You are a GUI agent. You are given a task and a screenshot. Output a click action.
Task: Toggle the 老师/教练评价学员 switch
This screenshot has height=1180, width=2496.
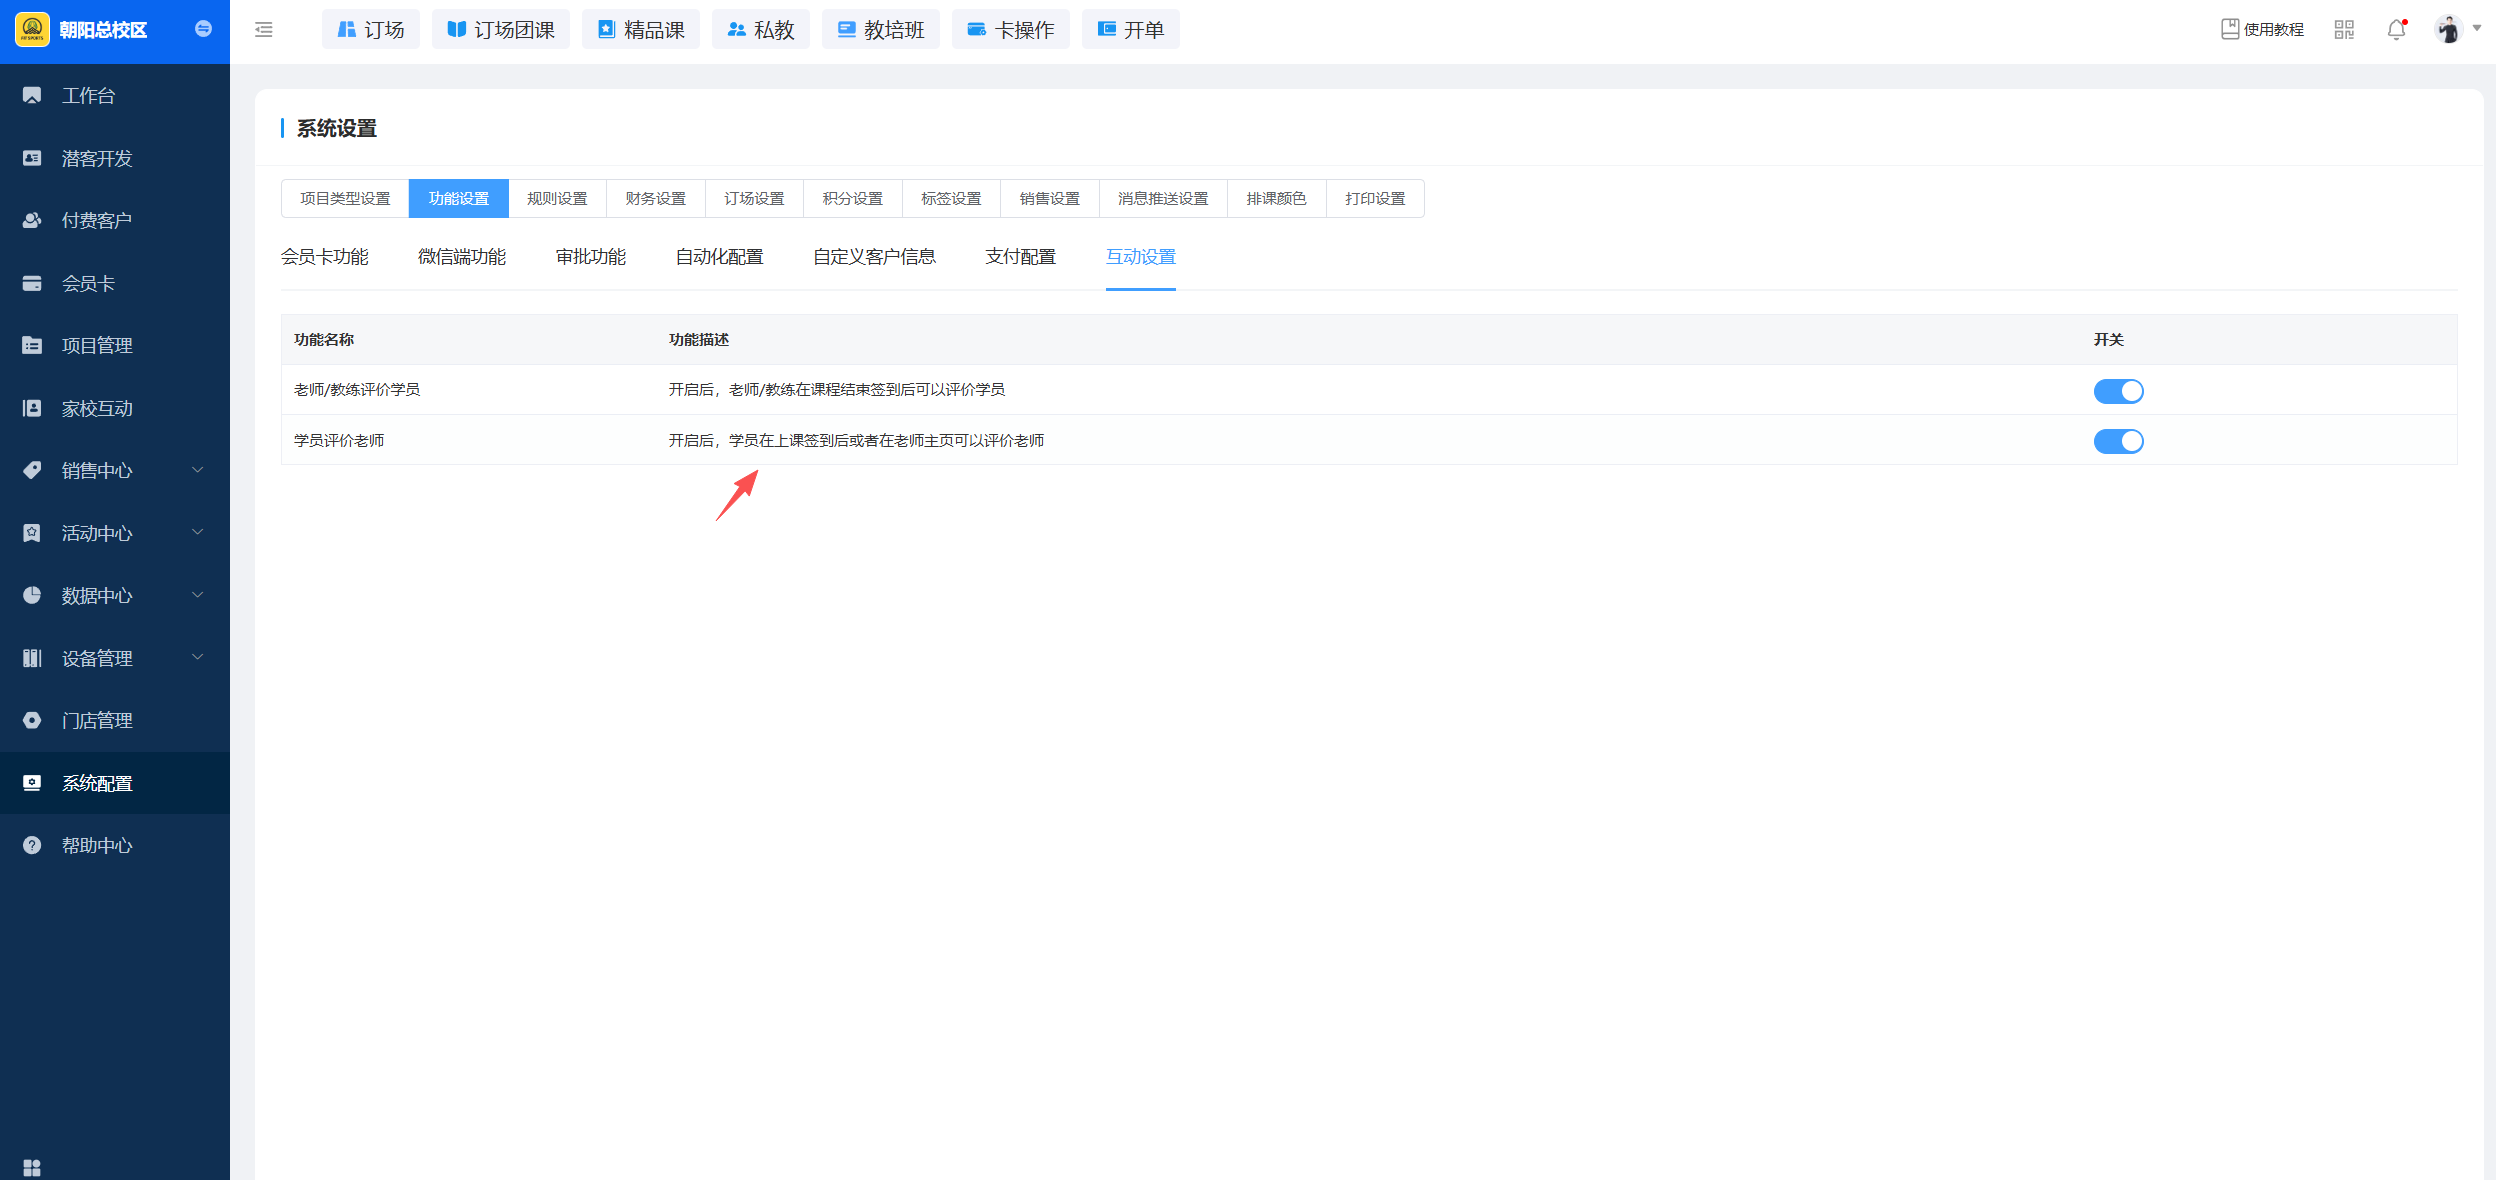point(2118,391)
